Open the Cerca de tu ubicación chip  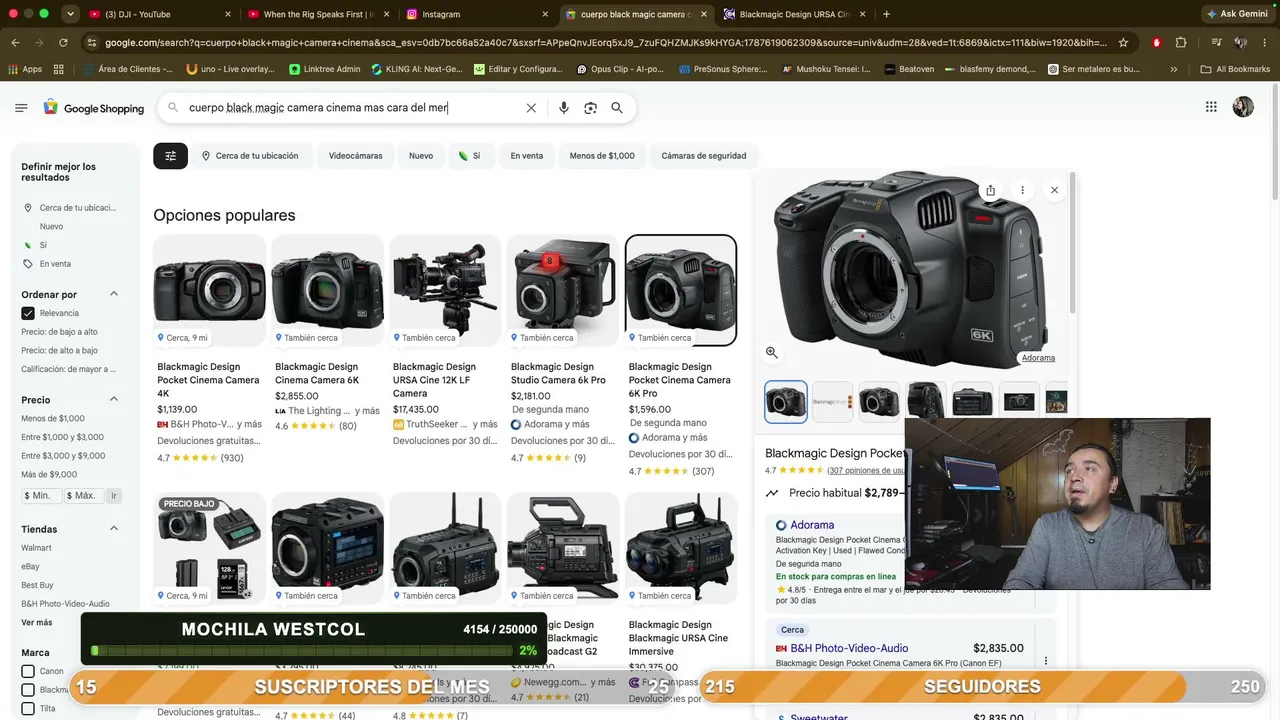point(250,156)
